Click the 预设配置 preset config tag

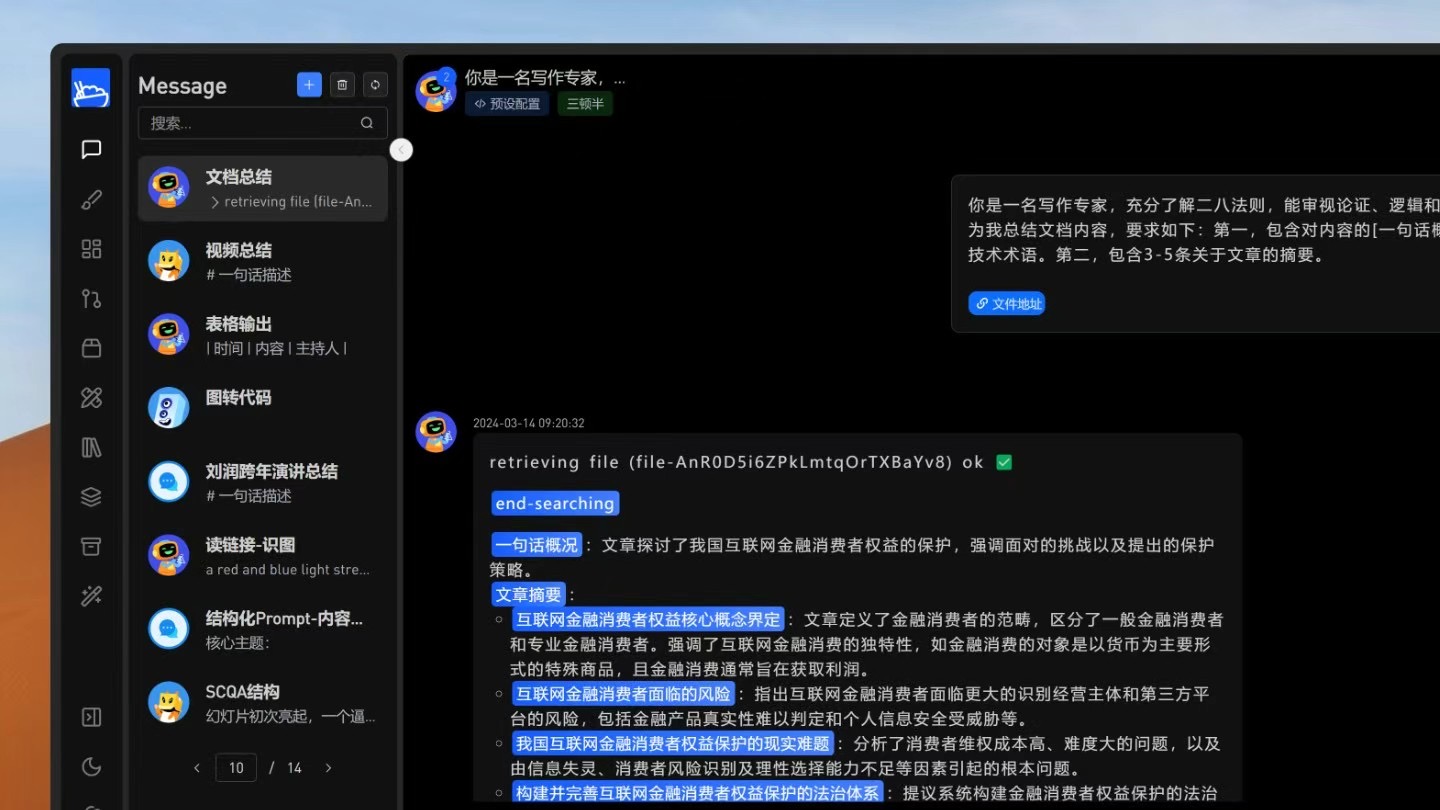[507, 103]
